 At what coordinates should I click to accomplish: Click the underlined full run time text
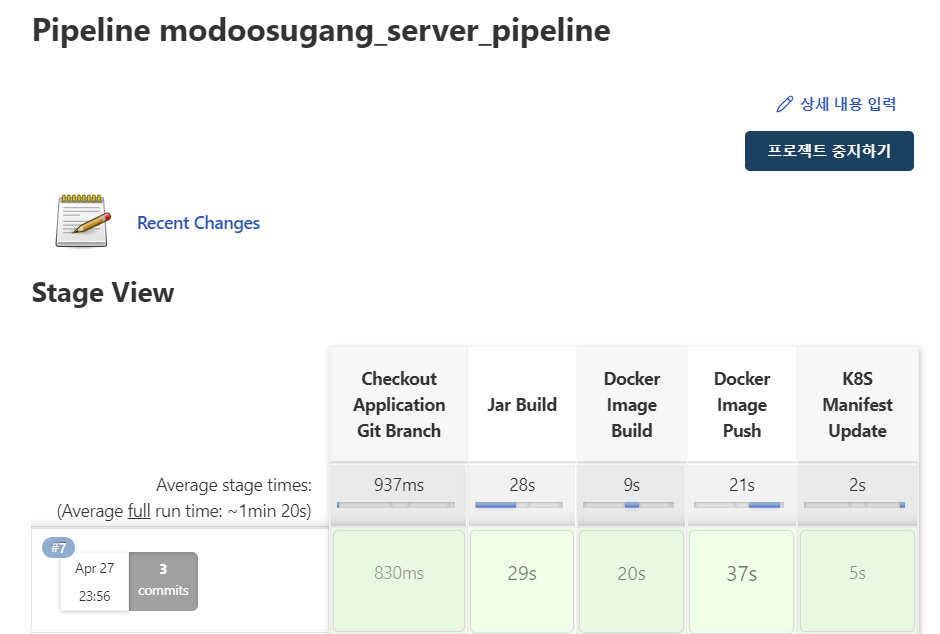pos(139,511)
